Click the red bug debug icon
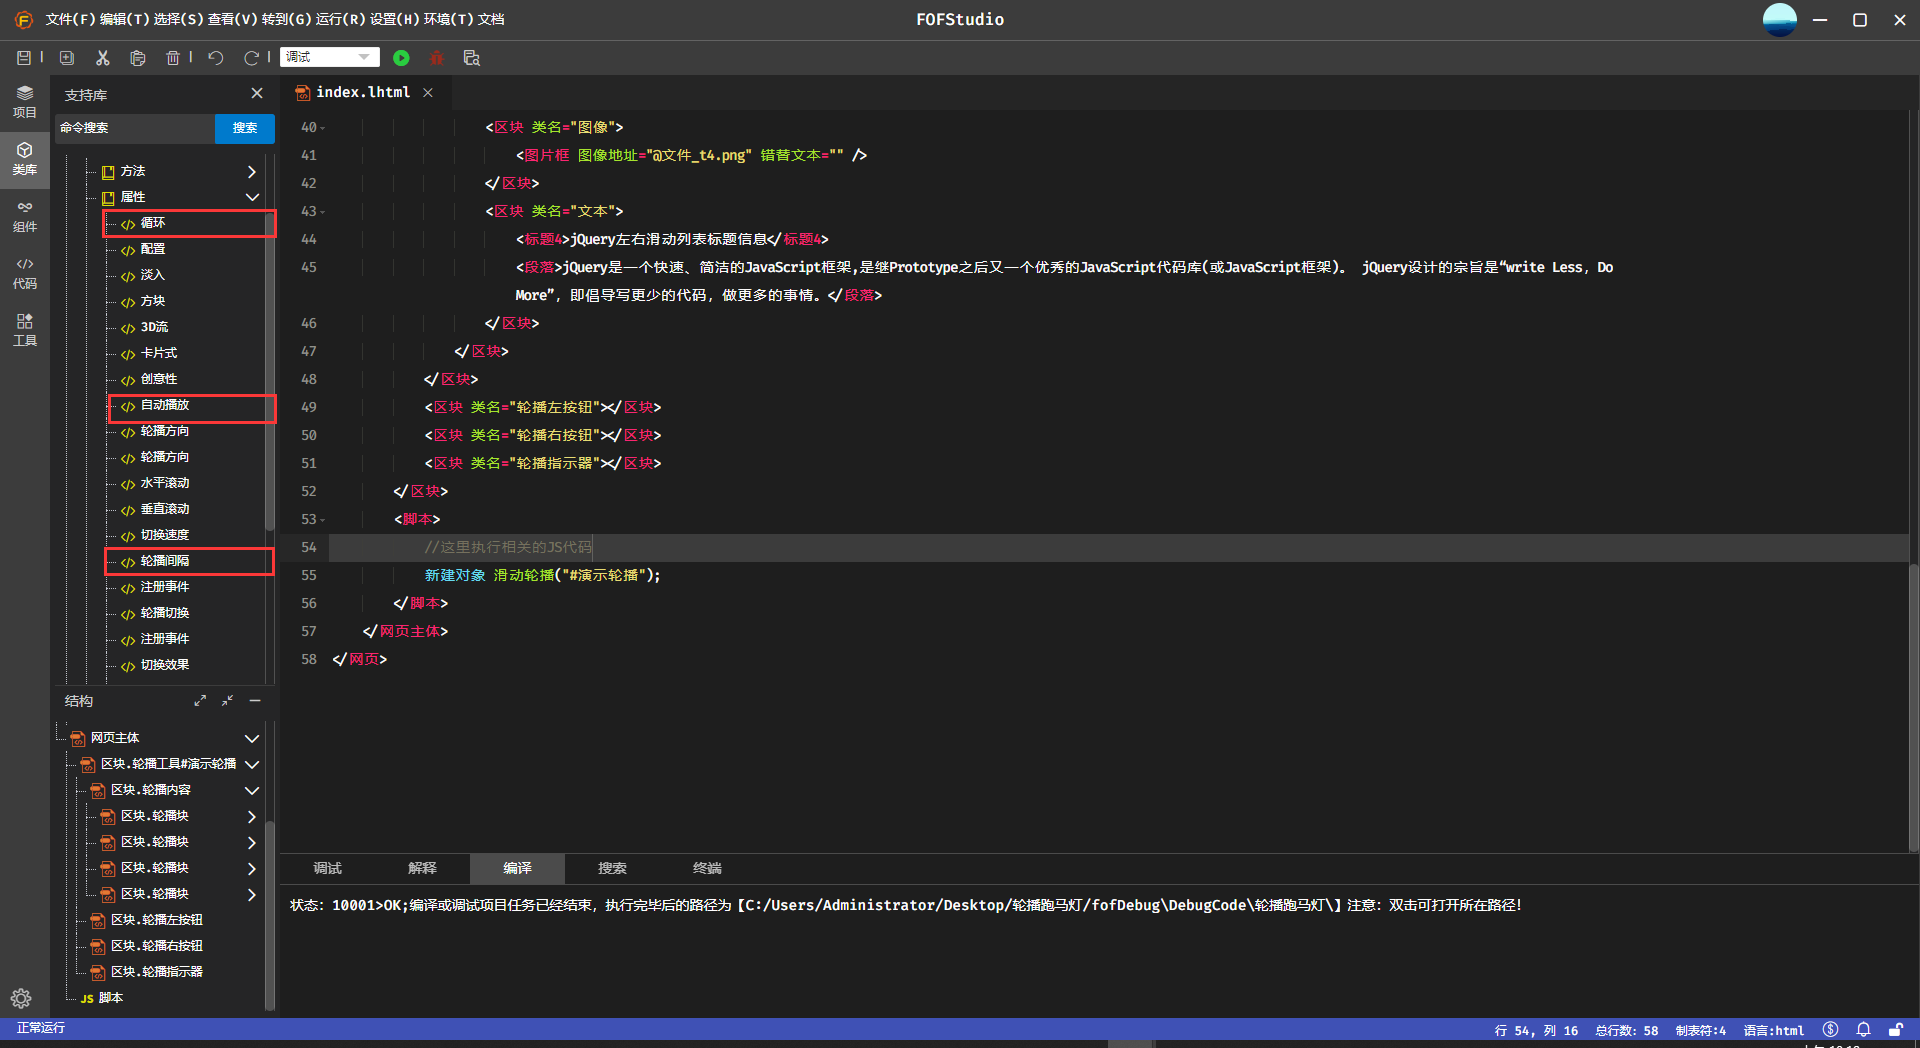Image resolution: width=1920 pixels, height=1048 pixels. tap(436, 58)
